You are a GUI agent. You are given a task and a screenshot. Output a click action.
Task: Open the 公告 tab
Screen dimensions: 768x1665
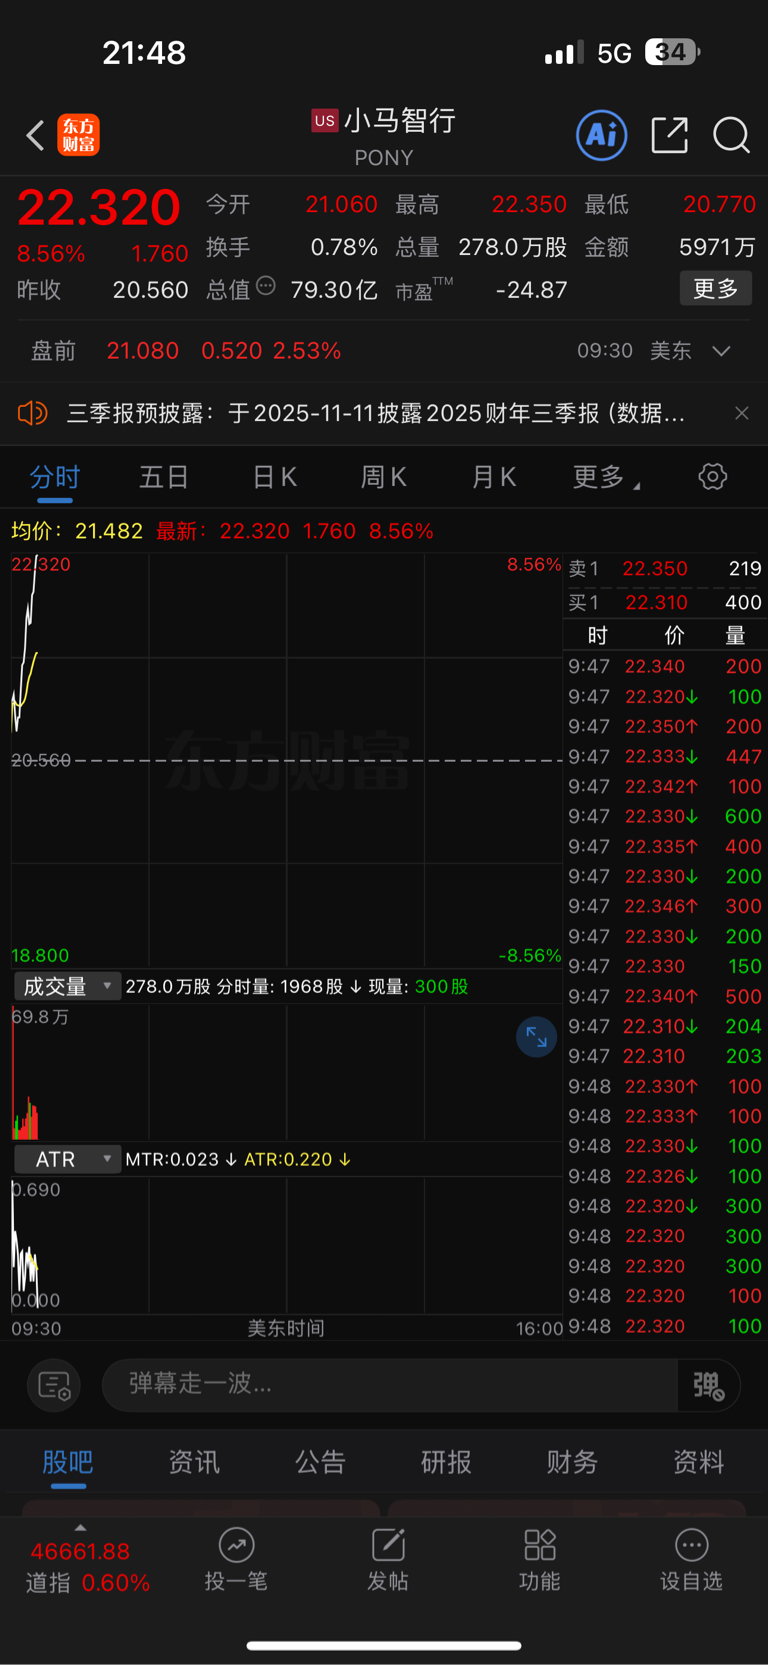pyautogui.click(x=320, y=1462)
